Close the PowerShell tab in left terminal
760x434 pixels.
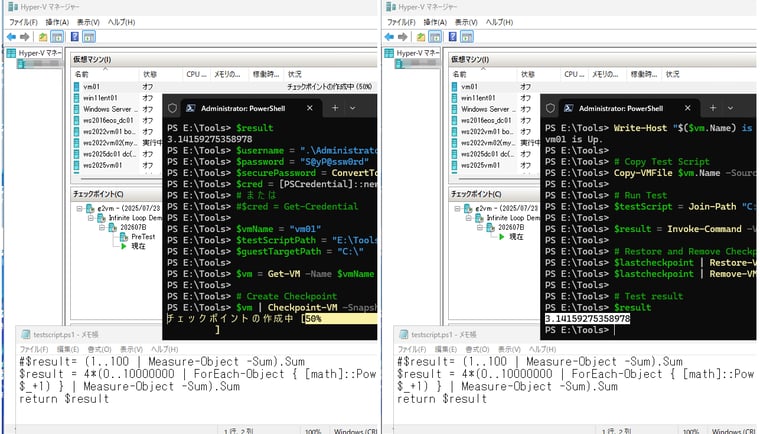(x=310, y=108)
